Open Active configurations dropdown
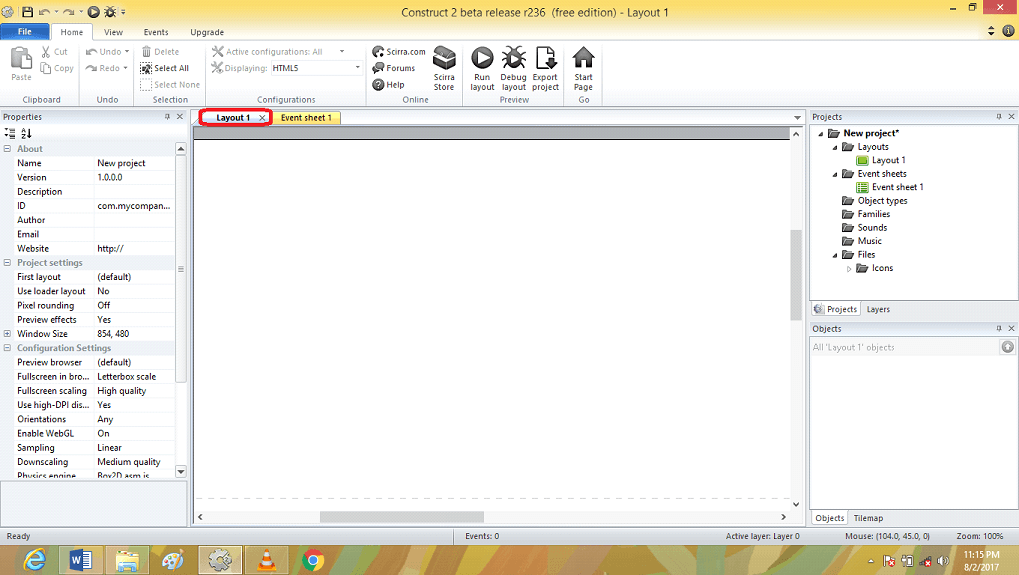The height and width of the screenshot is (575, 1019). pyautogui.click(x=342, y=51)
